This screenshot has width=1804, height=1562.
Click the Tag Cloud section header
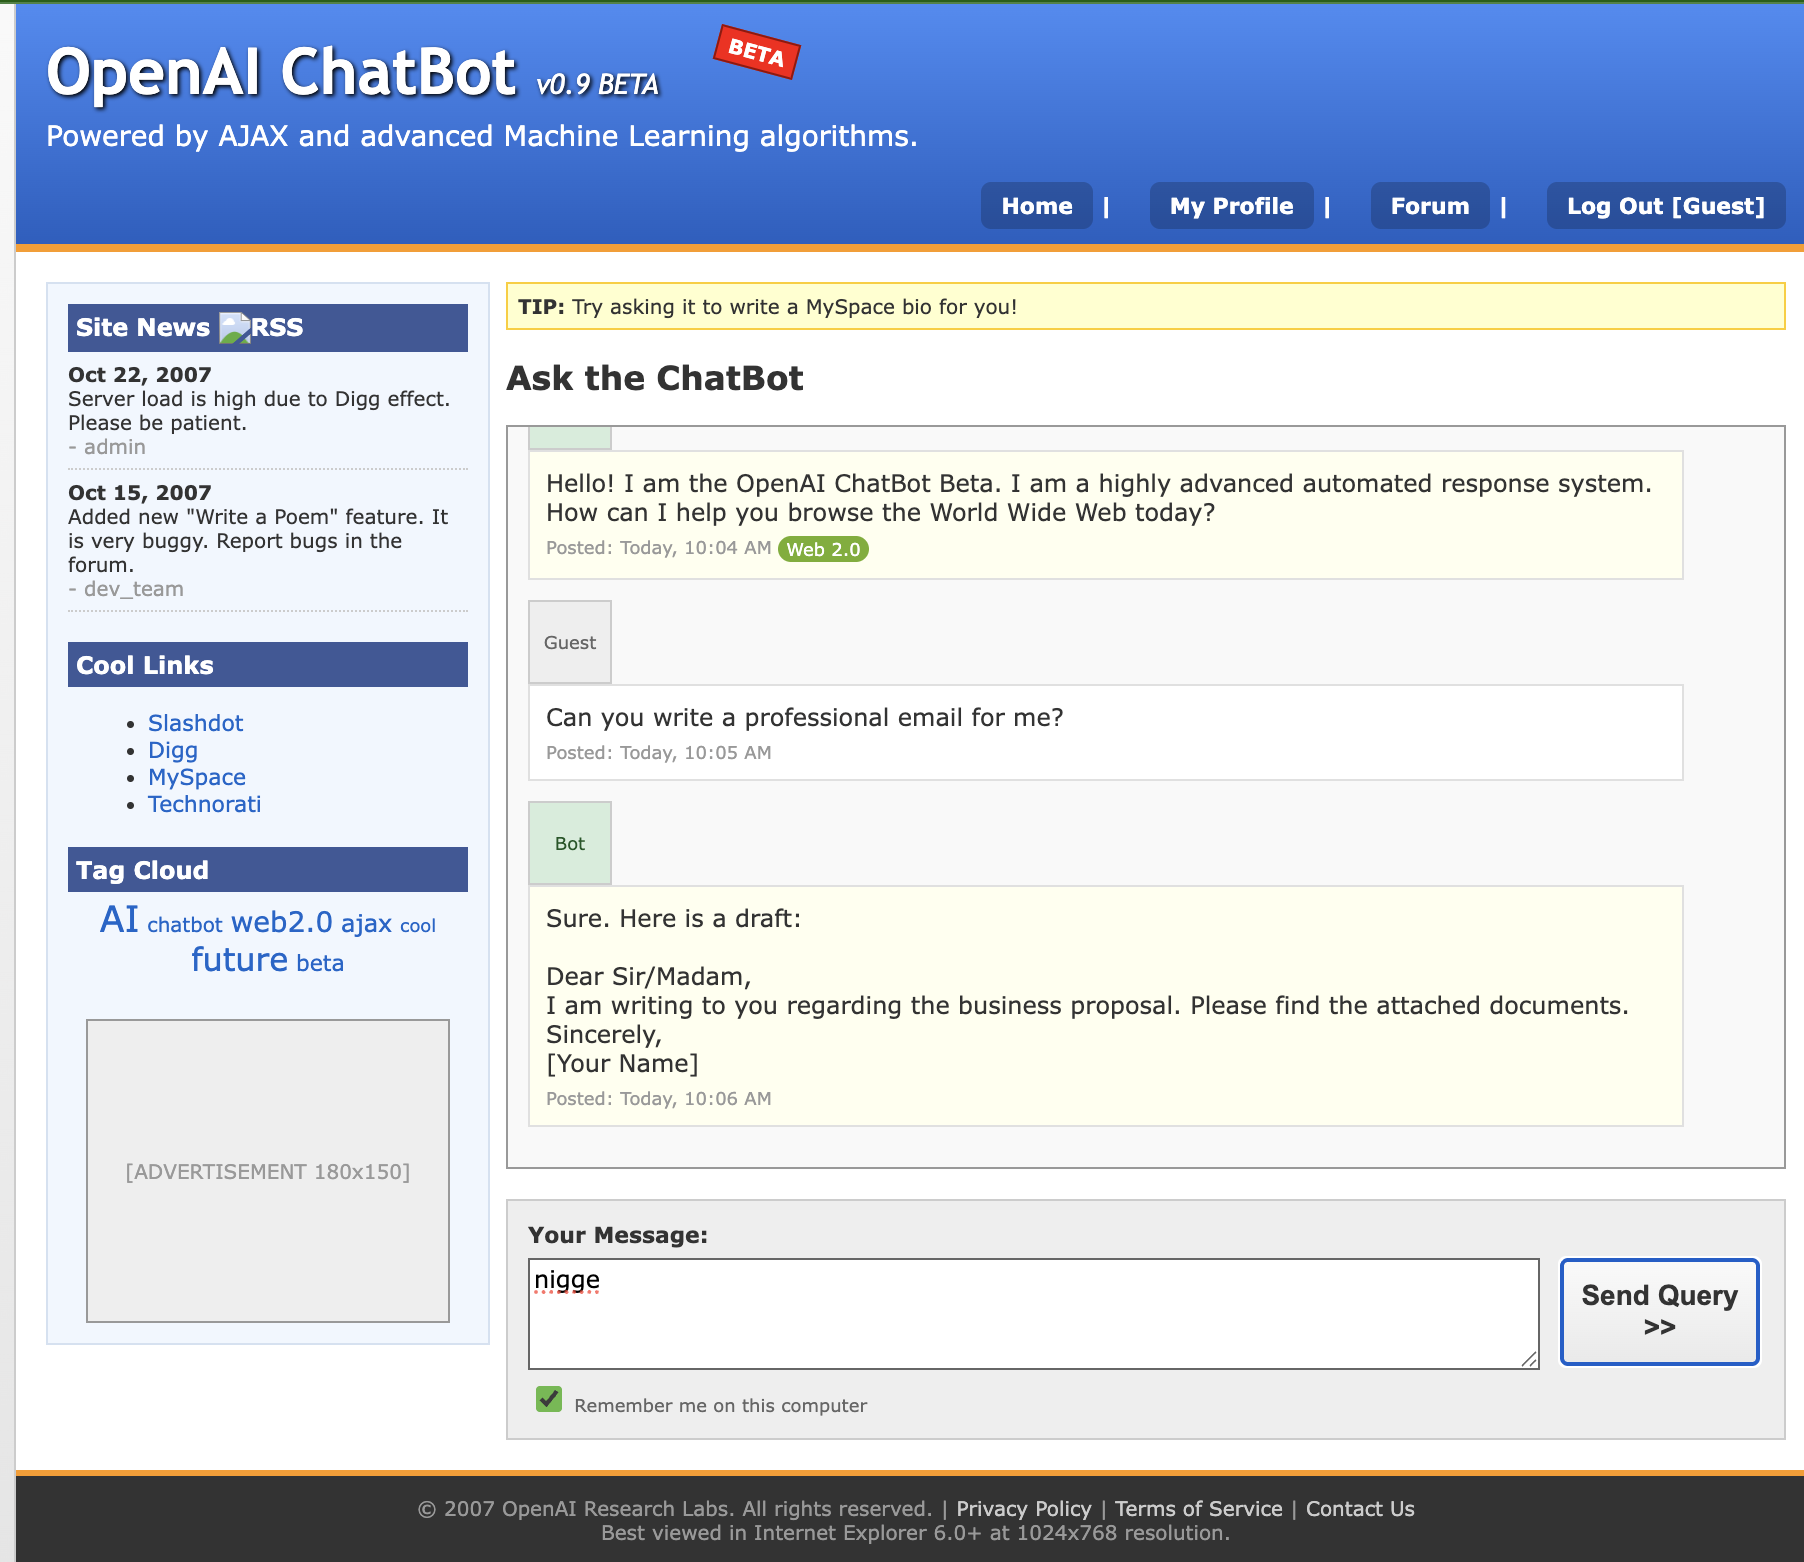[x=268, y=870]
